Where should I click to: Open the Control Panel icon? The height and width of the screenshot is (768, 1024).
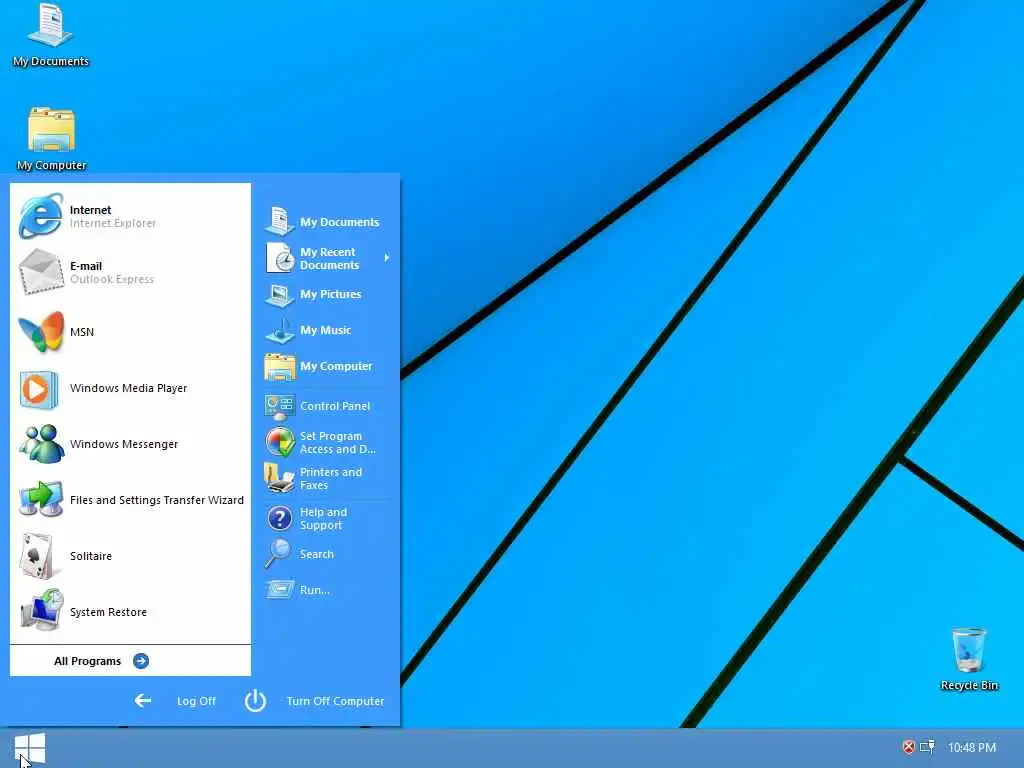click(x=280, y=407)
